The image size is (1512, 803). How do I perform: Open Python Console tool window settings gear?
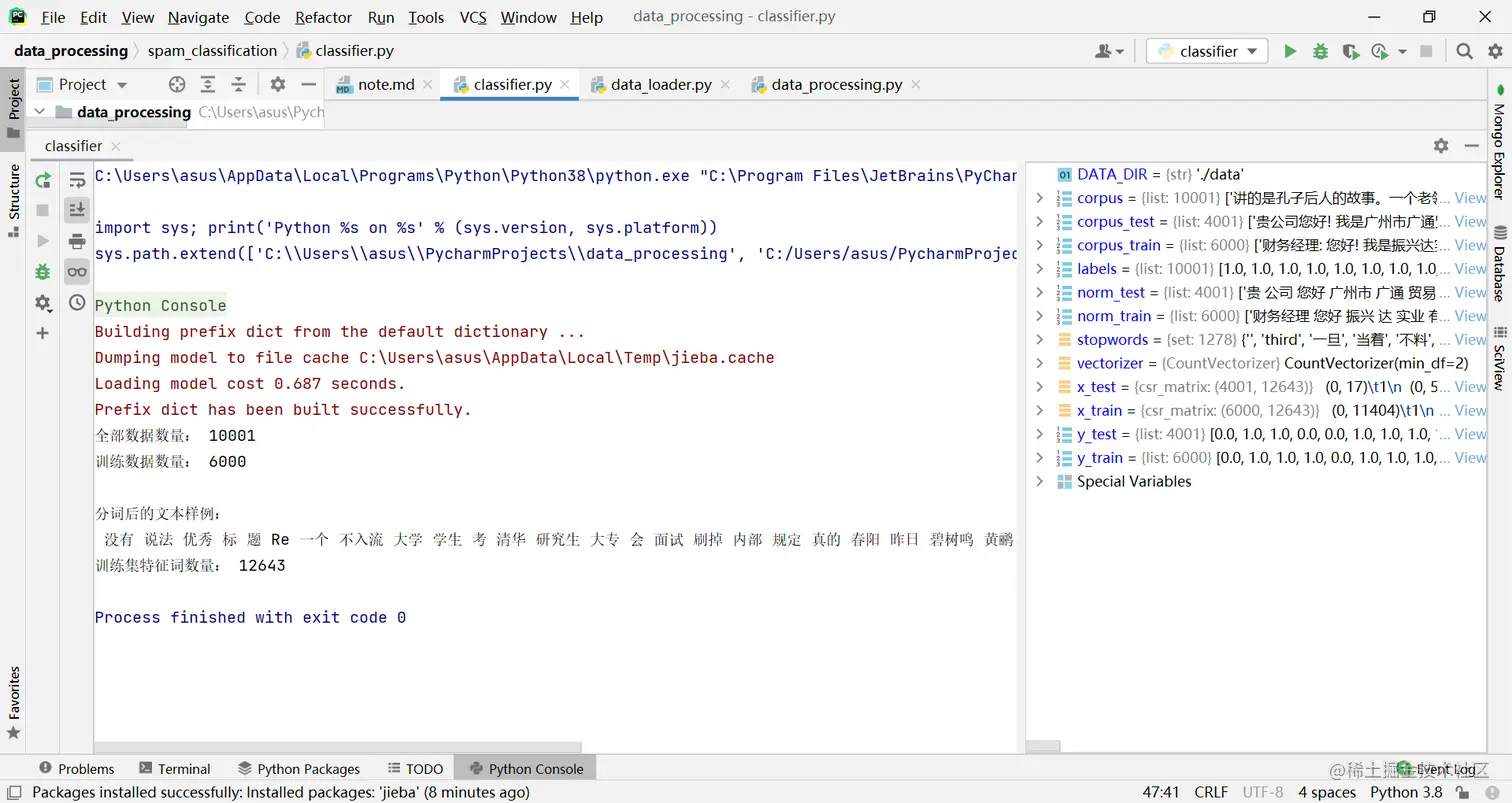point(1441,145)
